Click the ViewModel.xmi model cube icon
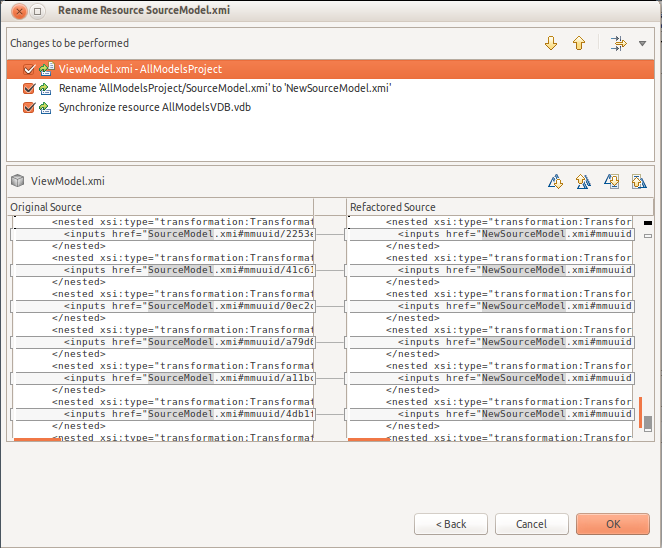Screen dimensions: 662x548 (17, 181)
